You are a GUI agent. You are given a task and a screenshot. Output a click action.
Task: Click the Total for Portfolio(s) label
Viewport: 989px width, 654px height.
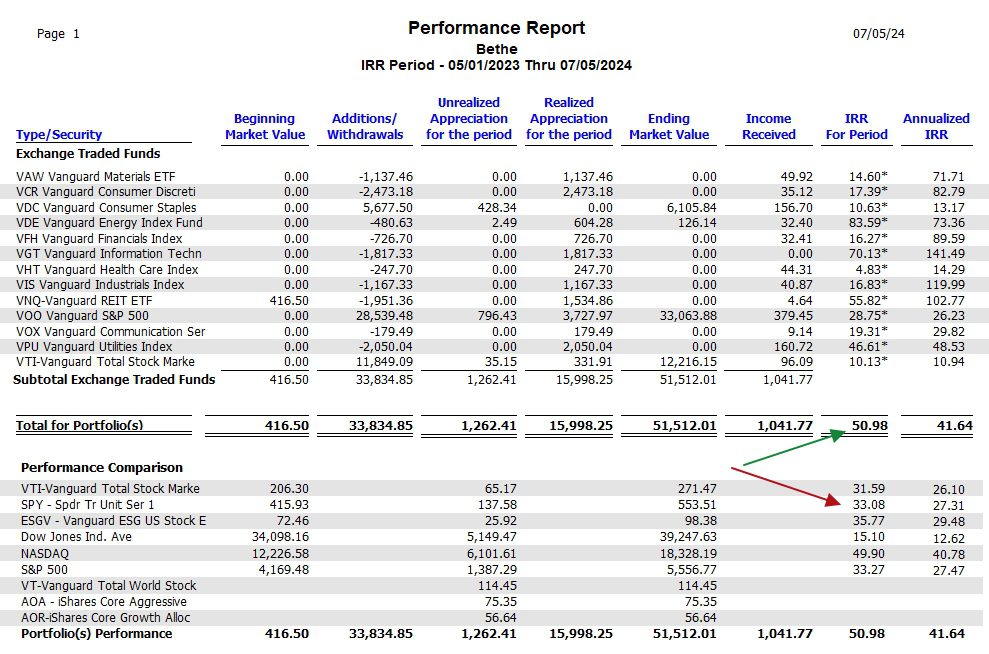tap(79, 425)
